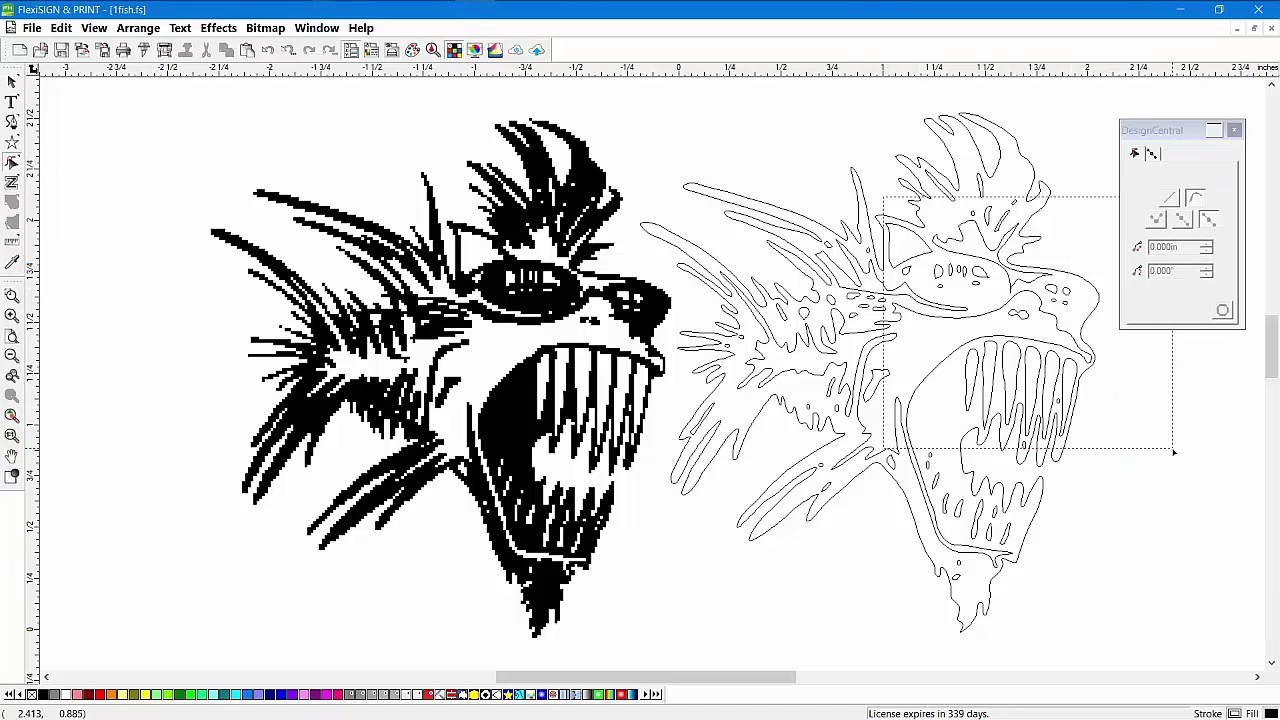The width and height of the screenshot is (1280, 720).
Task: Pick the Select (arrow) tool
Action: pyautogui.click(x=12, y=82)
